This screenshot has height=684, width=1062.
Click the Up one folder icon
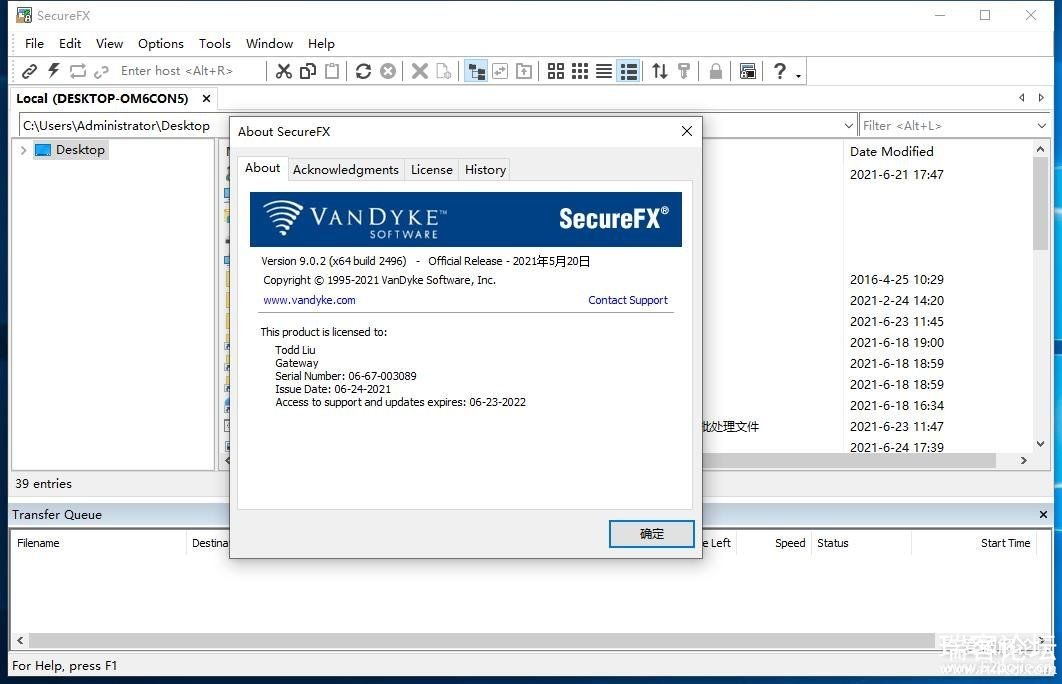tap(524, 71)
